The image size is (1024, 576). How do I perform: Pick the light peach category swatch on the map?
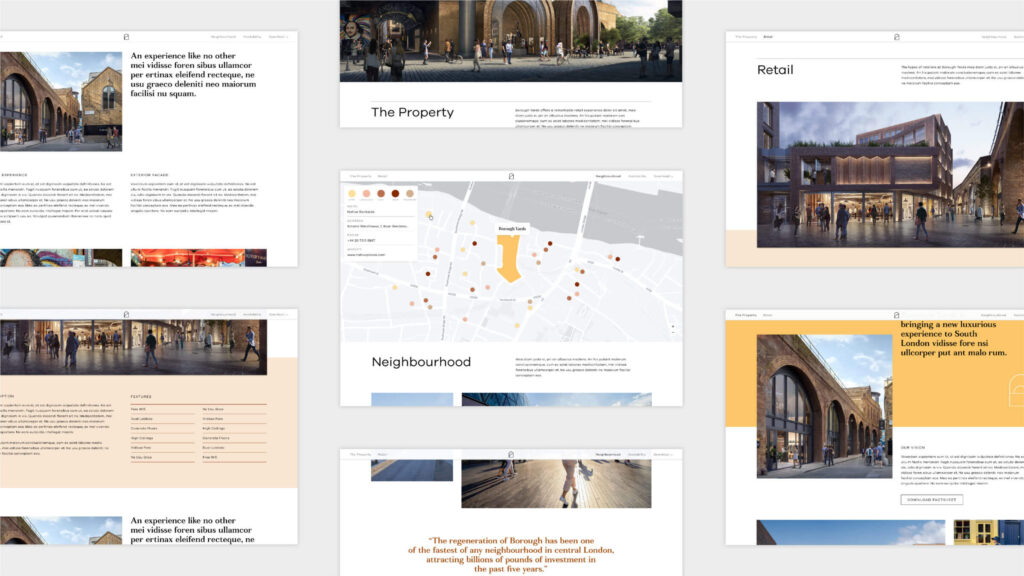coord(367,192)
